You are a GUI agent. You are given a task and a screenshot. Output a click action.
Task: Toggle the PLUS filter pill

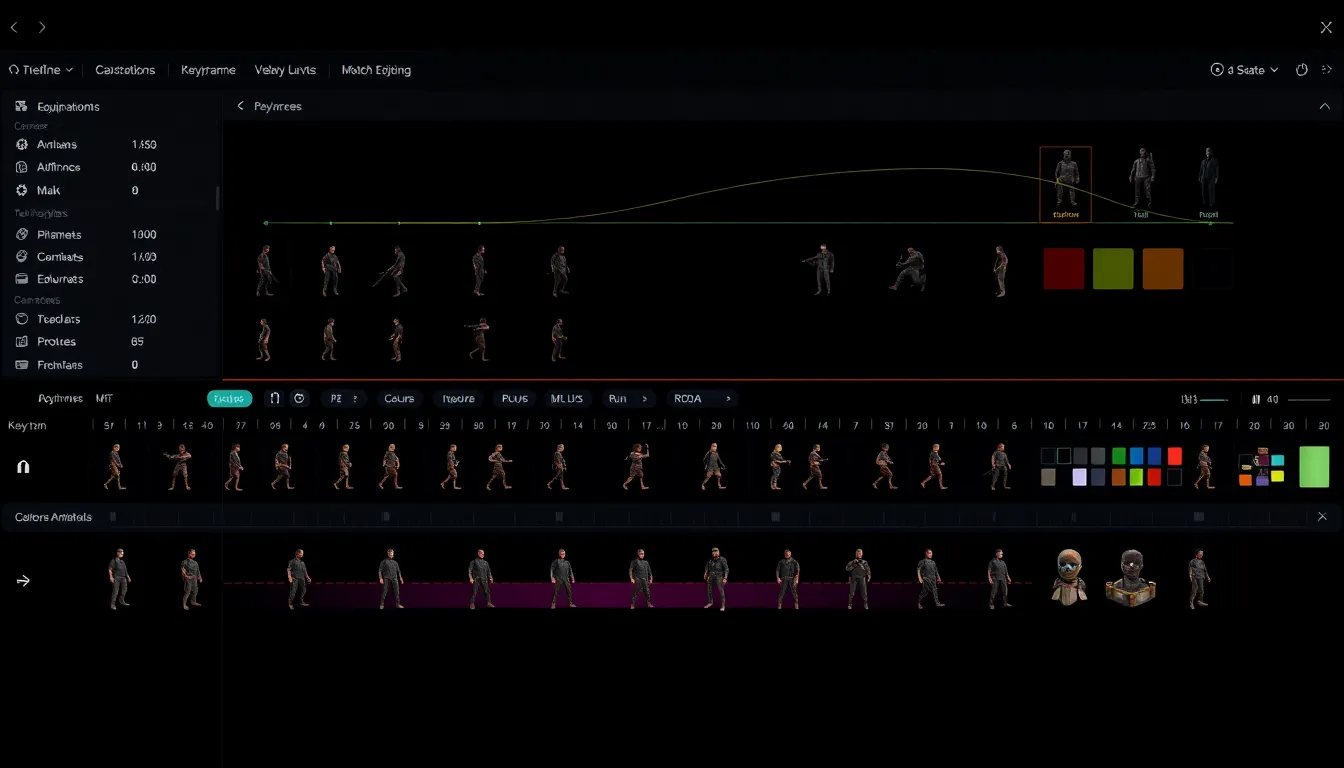pyautogui.click(x=514, y=398)
